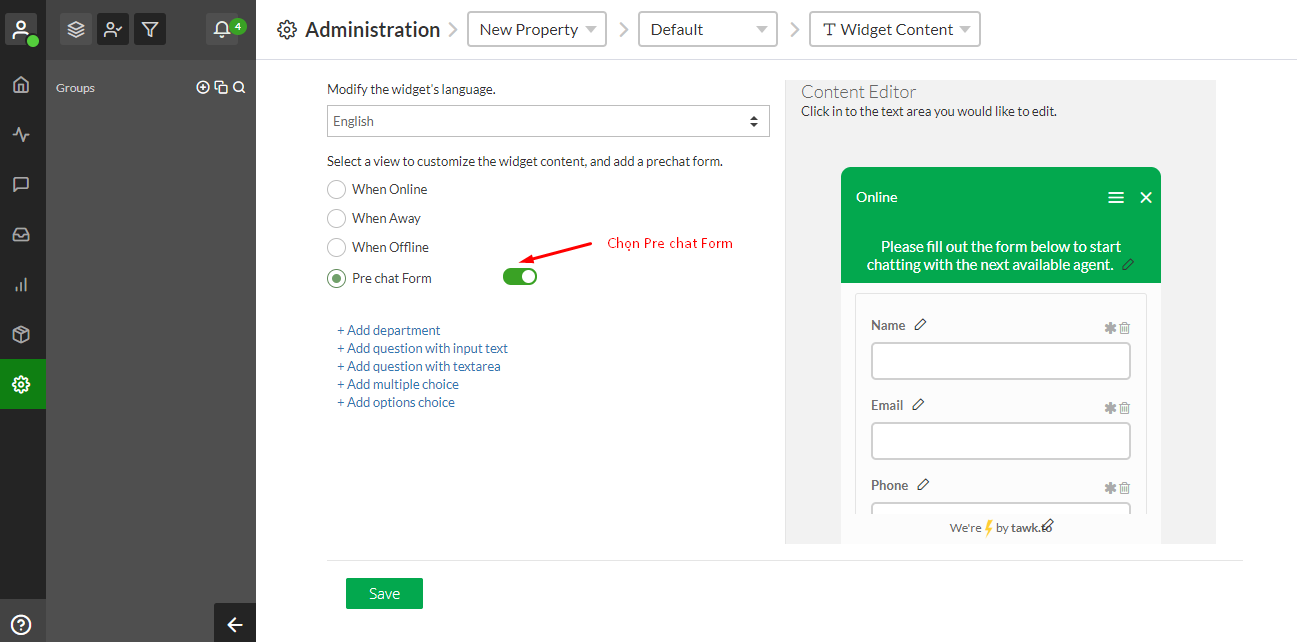Collapse sidebar with back arrow button
Screen dimensions: 1297x642
pyautogui.click(x=235, y=624)
